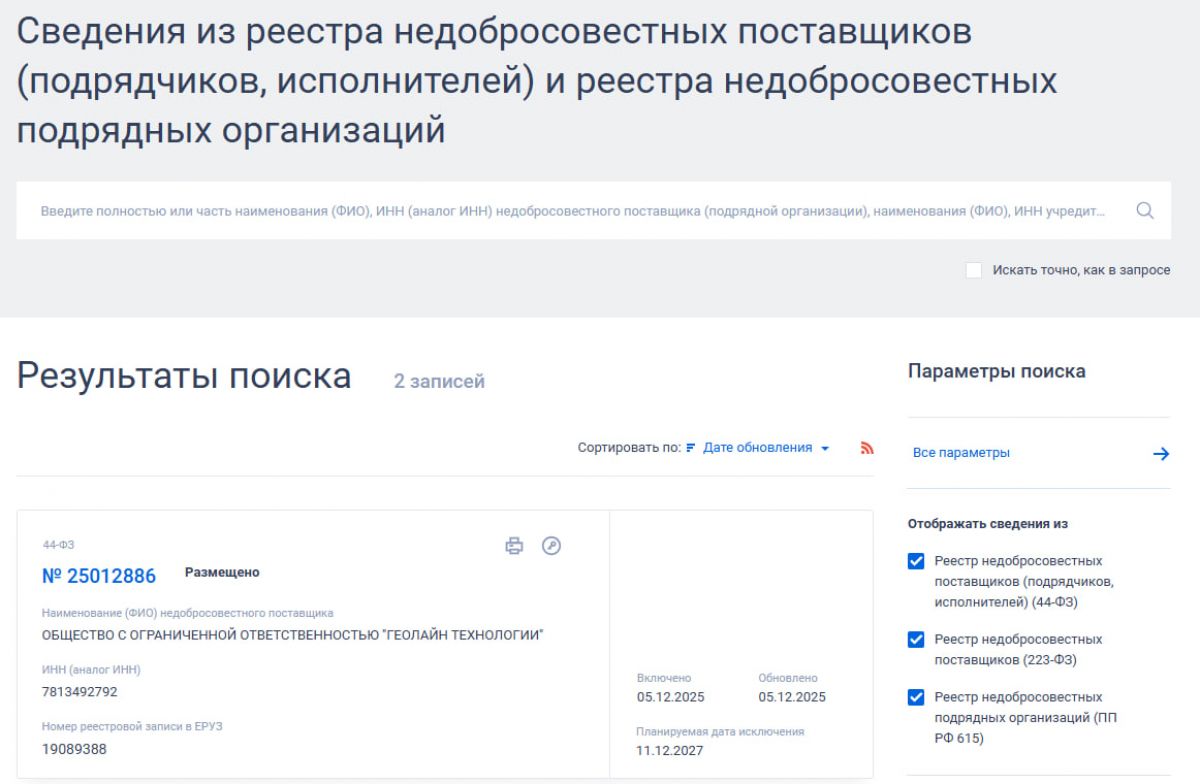Enable 'Искать точно, как в запросе' checkbox

pyautogui.click(x=974, y=270)
